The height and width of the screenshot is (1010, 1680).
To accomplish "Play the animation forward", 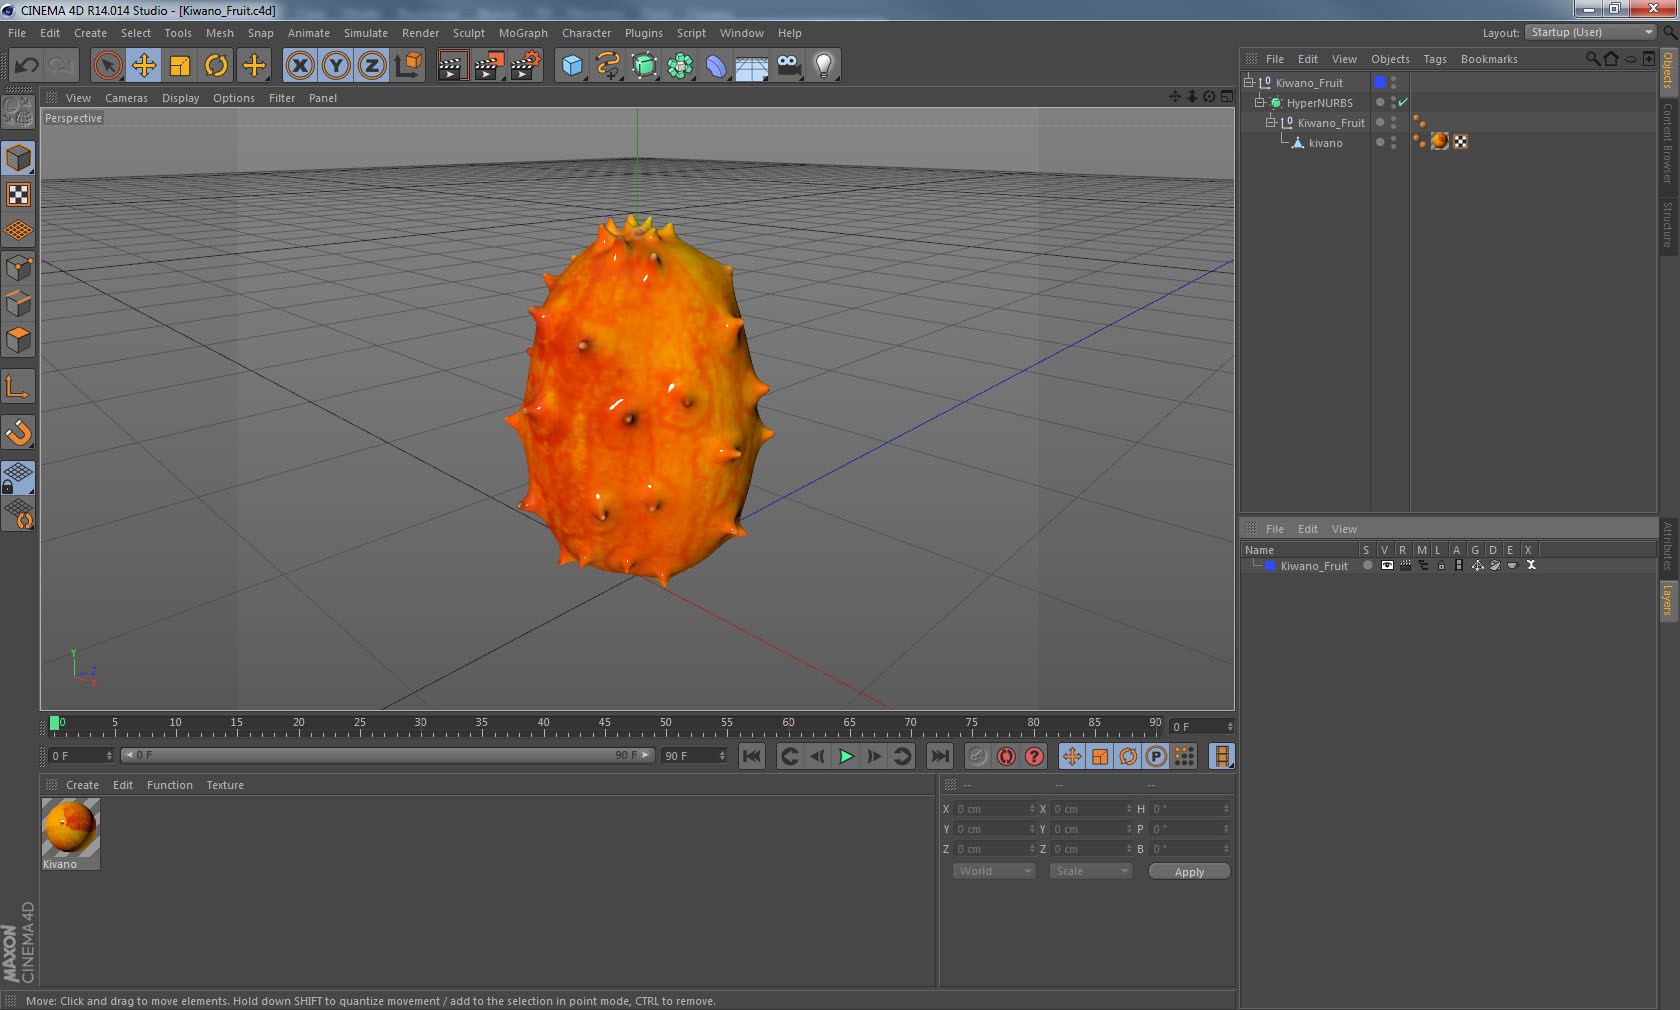I will point(846,756).
